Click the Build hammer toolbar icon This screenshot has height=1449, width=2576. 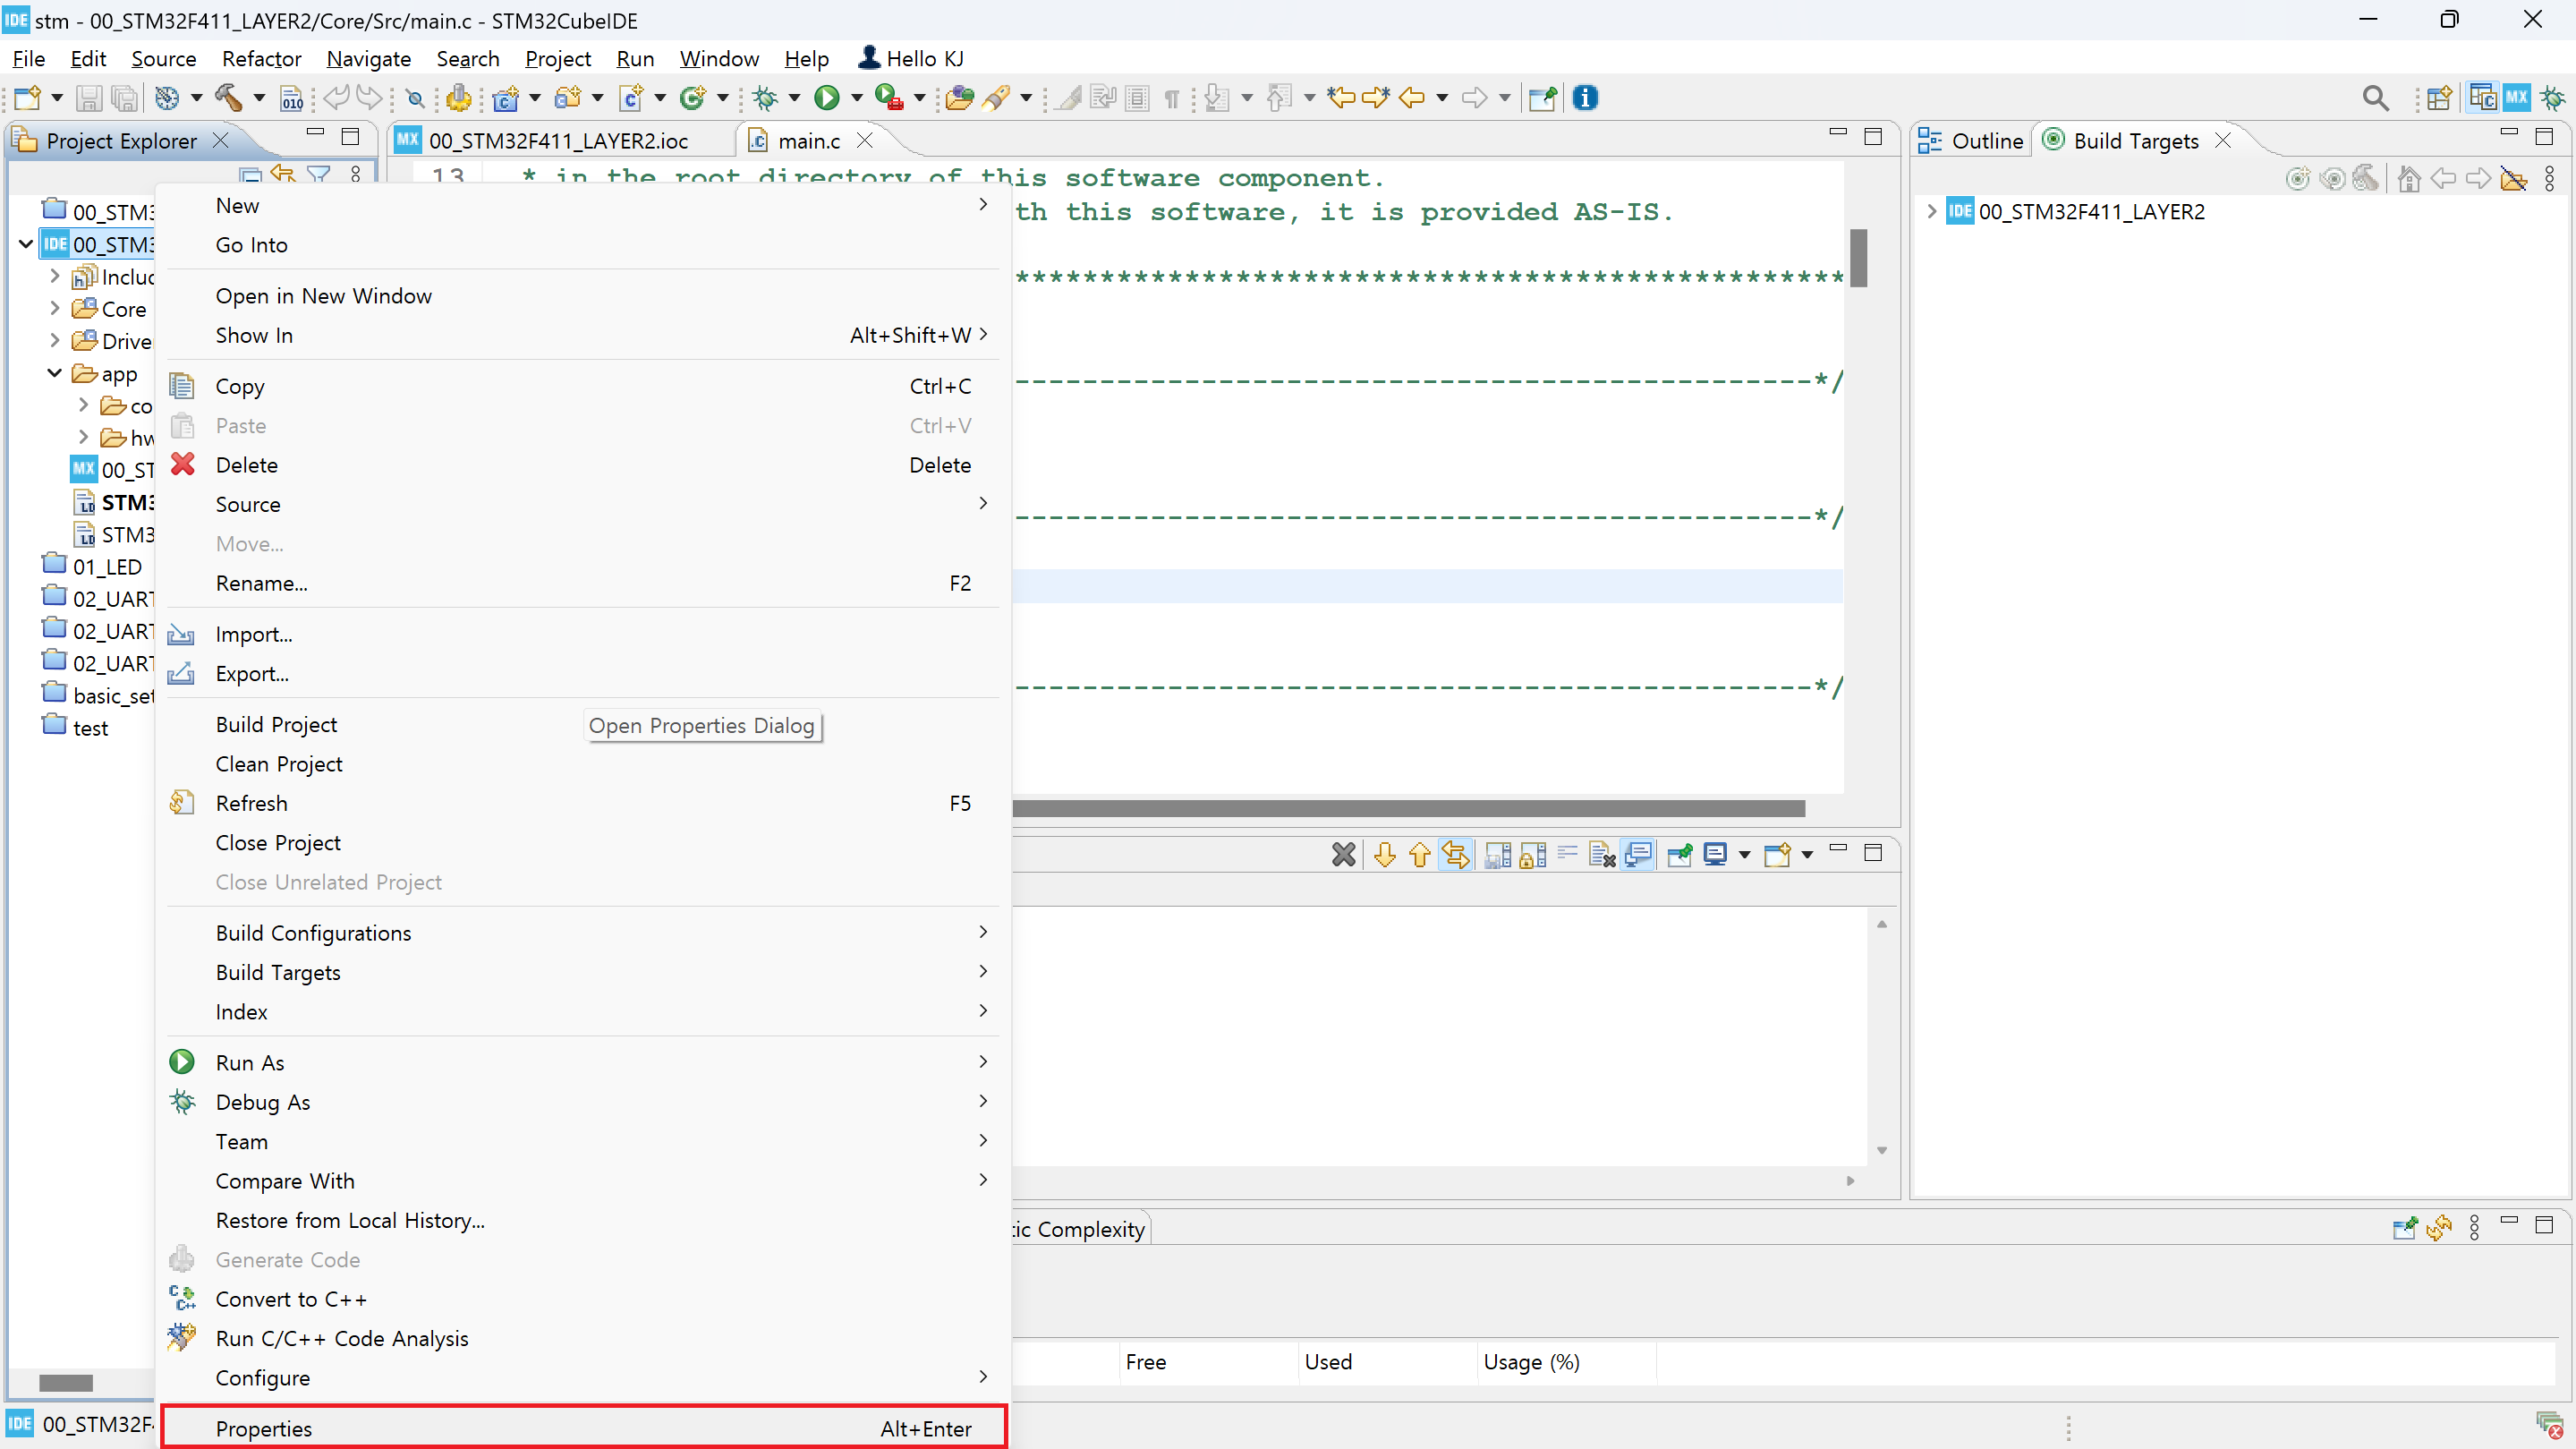tap(228, 97)
